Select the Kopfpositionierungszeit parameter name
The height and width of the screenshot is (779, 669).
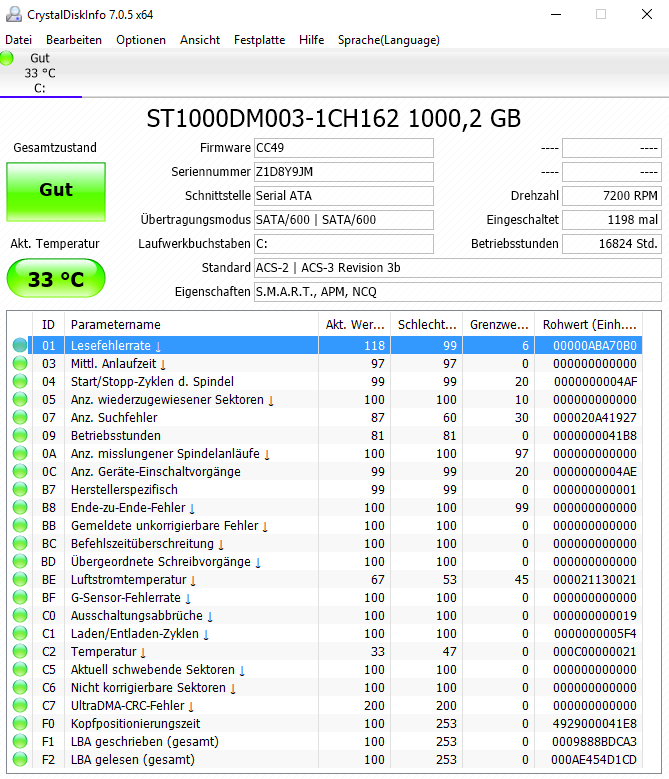tap(136, 723)
